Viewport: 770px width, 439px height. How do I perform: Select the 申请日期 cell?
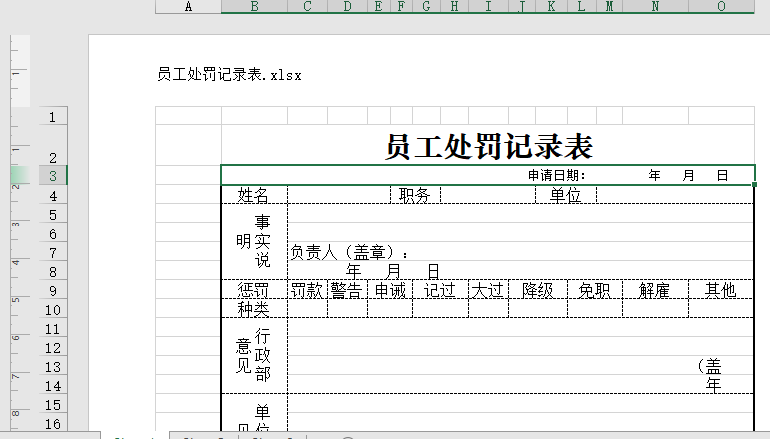[x=556, y=176]
